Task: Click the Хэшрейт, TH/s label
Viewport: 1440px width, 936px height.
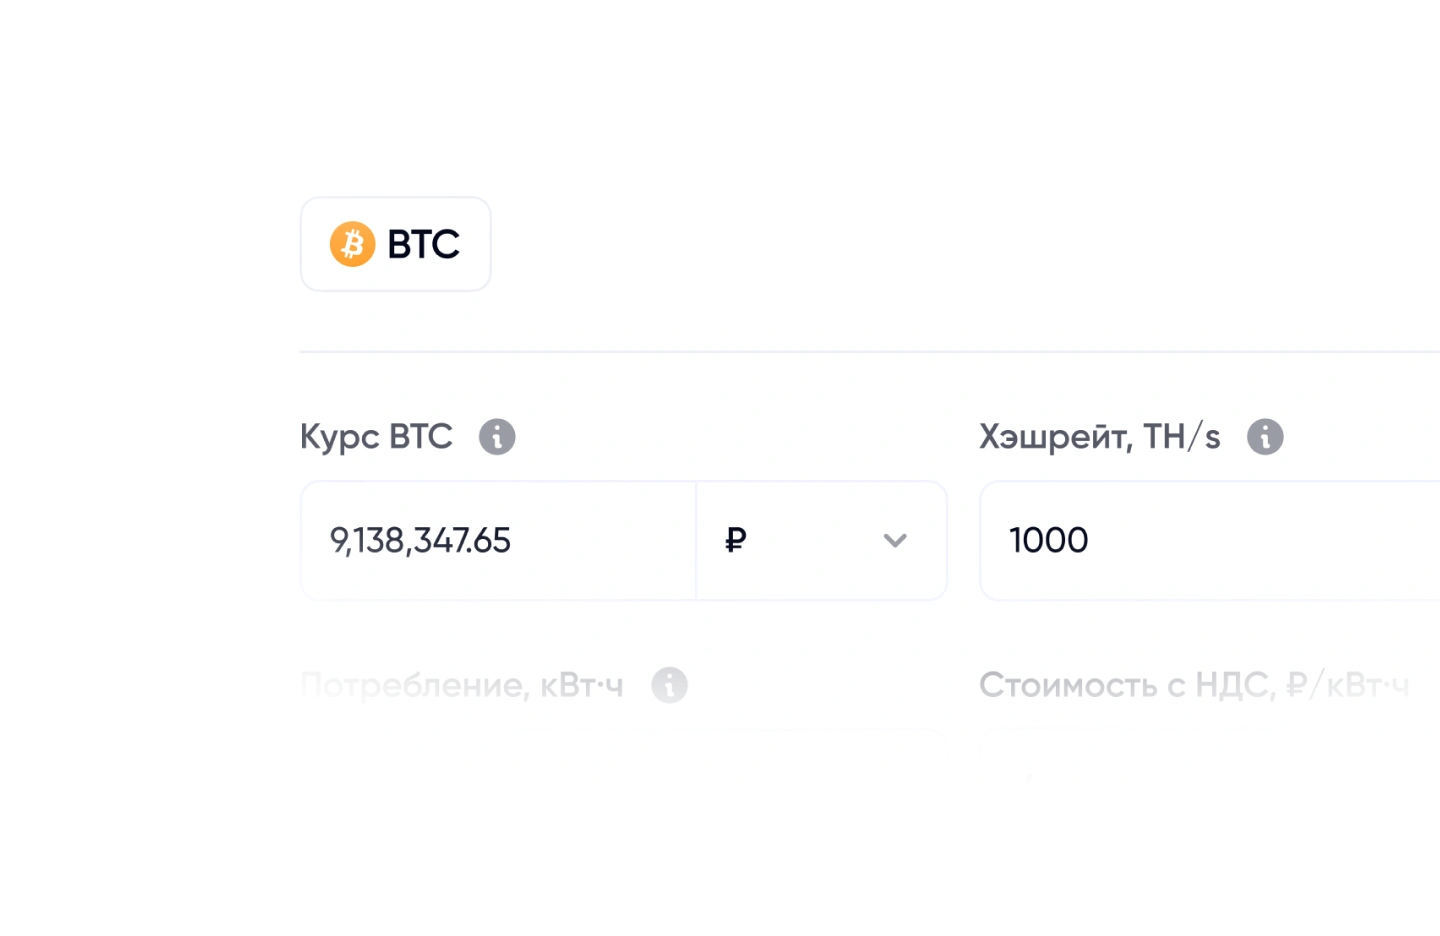Action: coord(1099,437)
